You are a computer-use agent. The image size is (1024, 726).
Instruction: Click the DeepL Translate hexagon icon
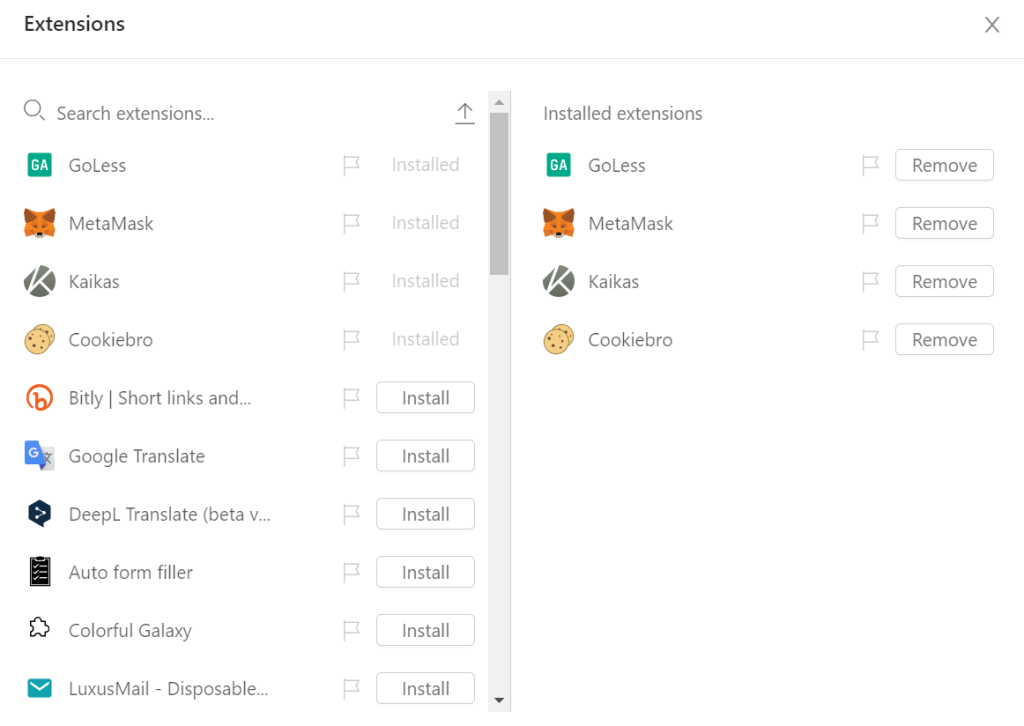[39, 514]
